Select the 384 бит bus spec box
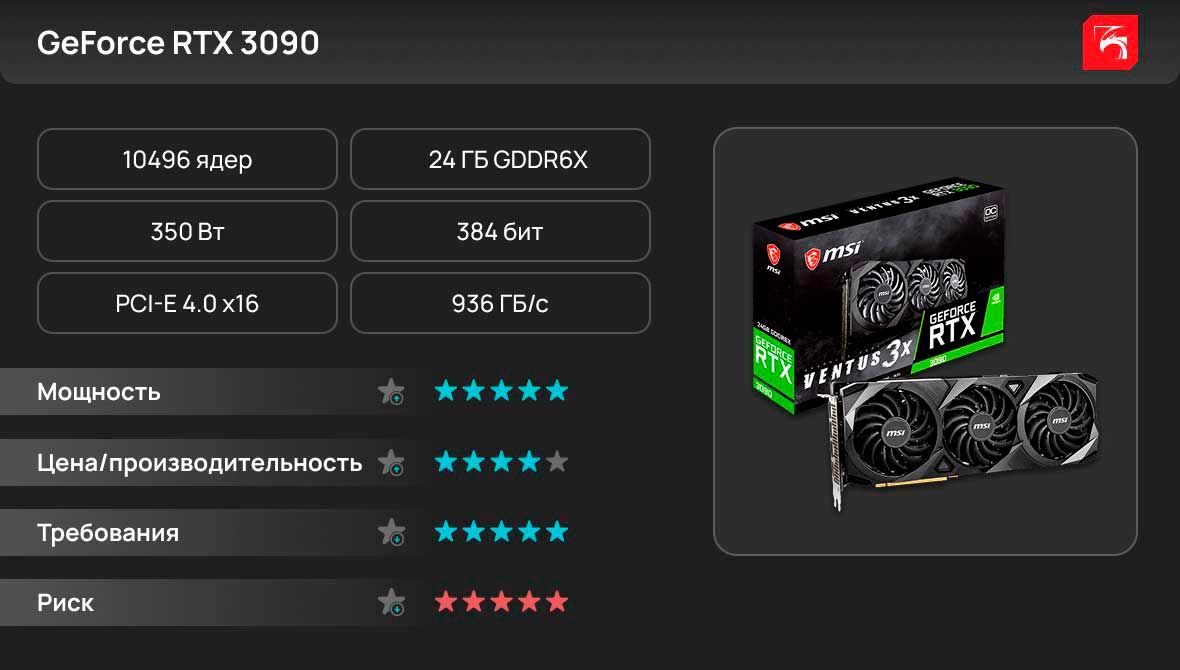1180x670 pixels. click(x=500, y=231)
